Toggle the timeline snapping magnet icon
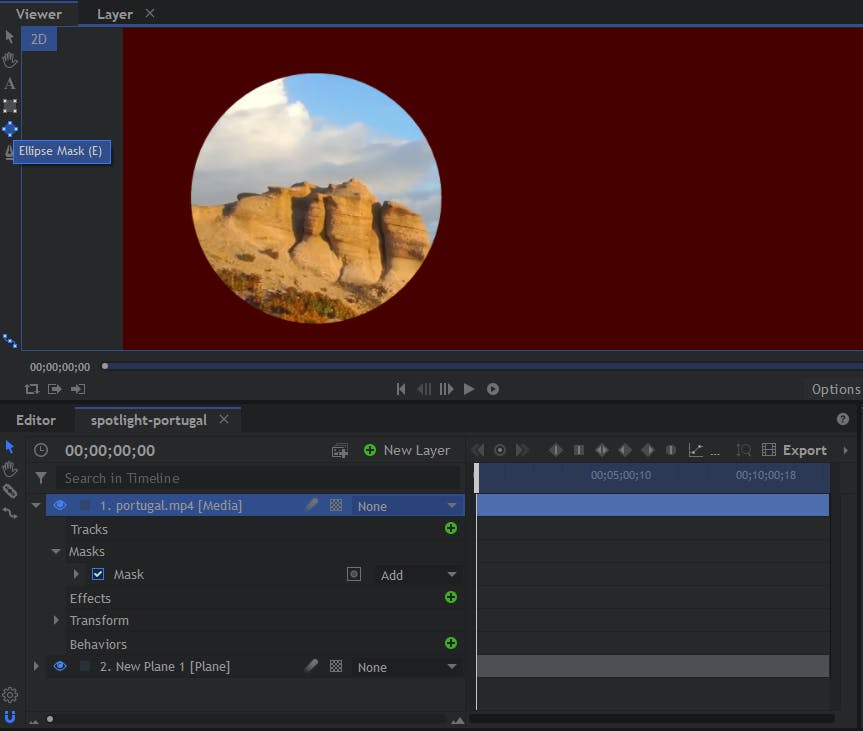Viewport: 863px width, 731px height. click(x=10, y=716)
